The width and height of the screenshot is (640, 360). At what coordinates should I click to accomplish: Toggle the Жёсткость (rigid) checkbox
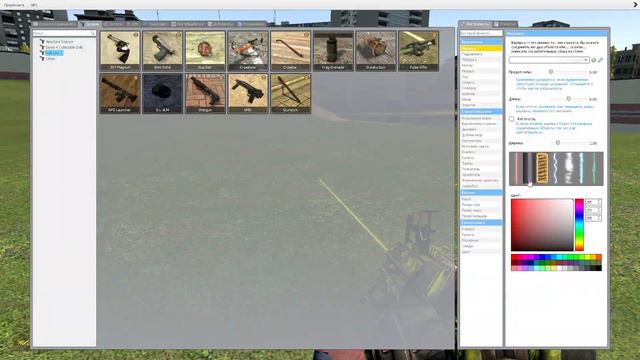tap(511, 119)
